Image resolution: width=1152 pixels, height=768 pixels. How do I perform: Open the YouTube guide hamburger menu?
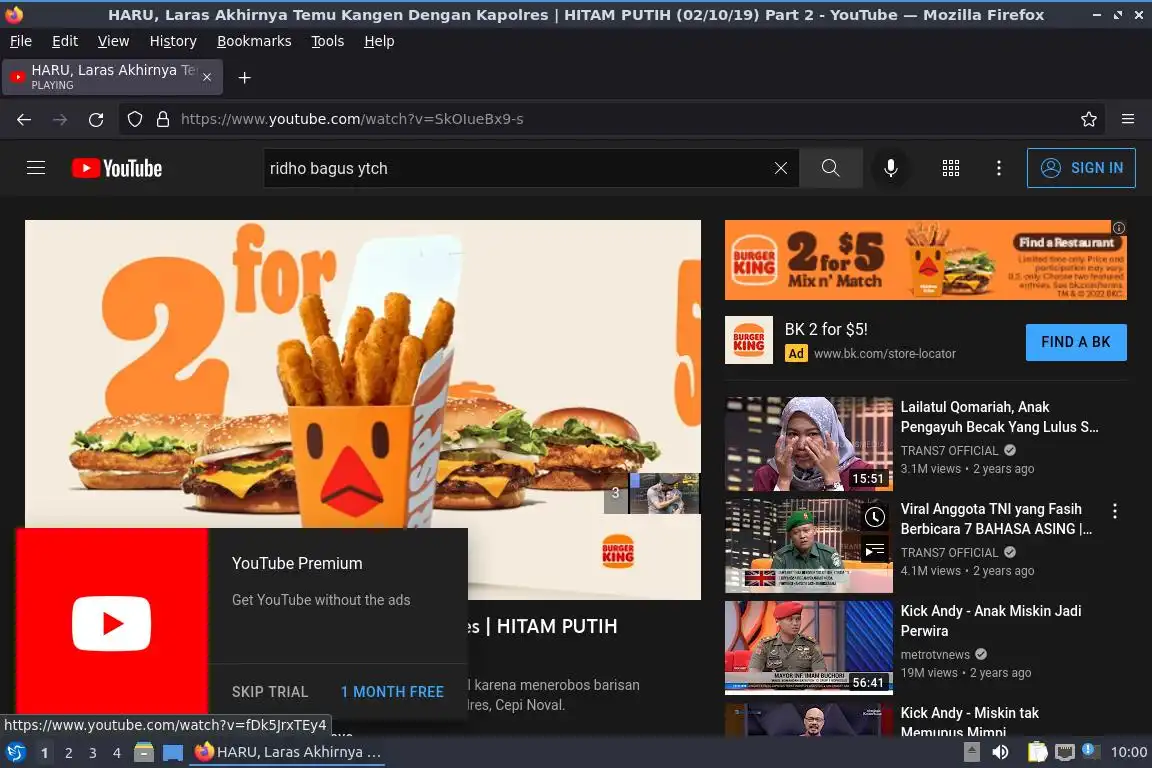pos(36,168)
